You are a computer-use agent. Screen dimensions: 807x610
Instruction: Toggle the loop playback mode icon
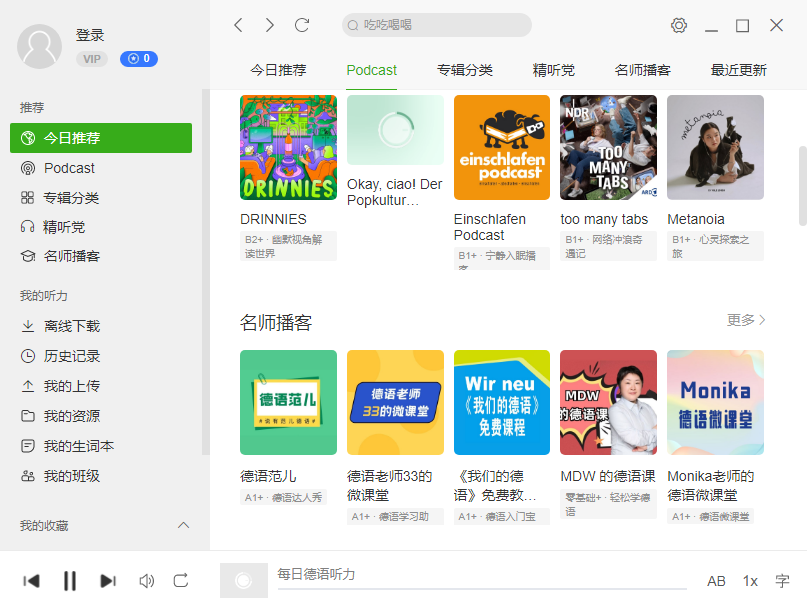(x=181, y=581)
